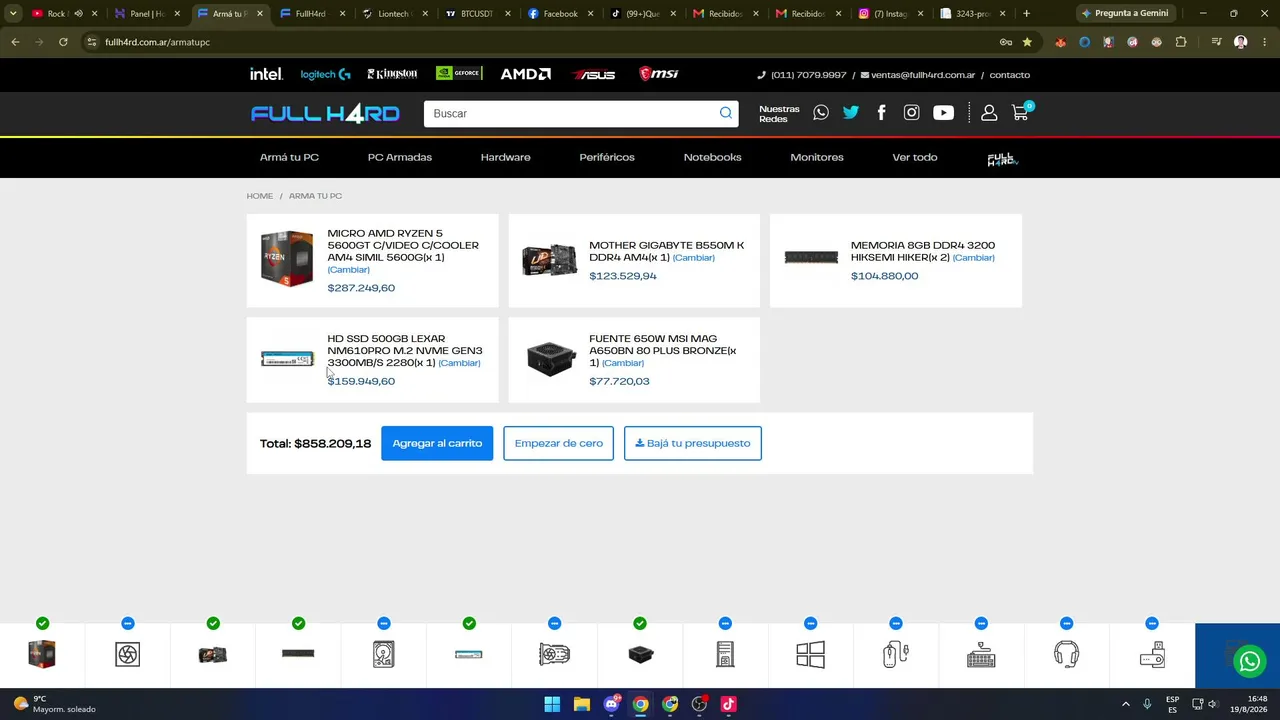Change the MSI MAG A650BN power supply
The image size is (1280, 720).
[x=623, y=363]
